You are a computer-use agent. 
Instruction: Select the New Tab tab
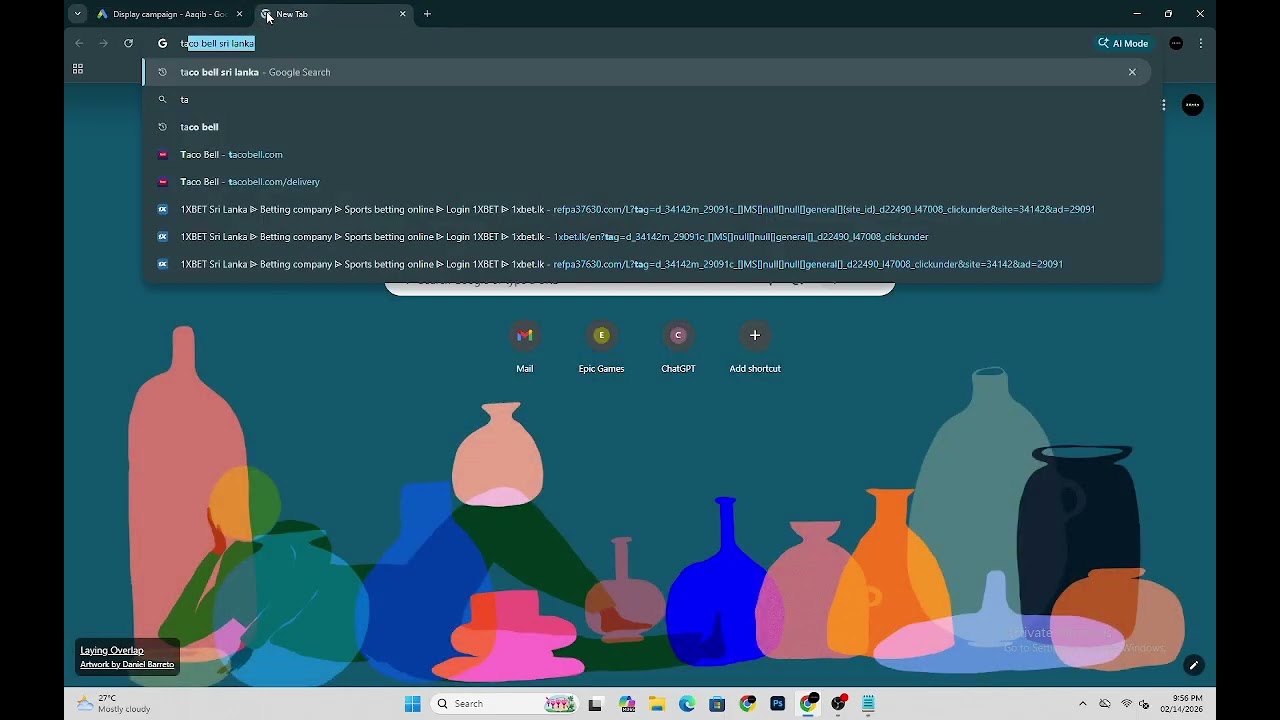(x=333, y=14)
